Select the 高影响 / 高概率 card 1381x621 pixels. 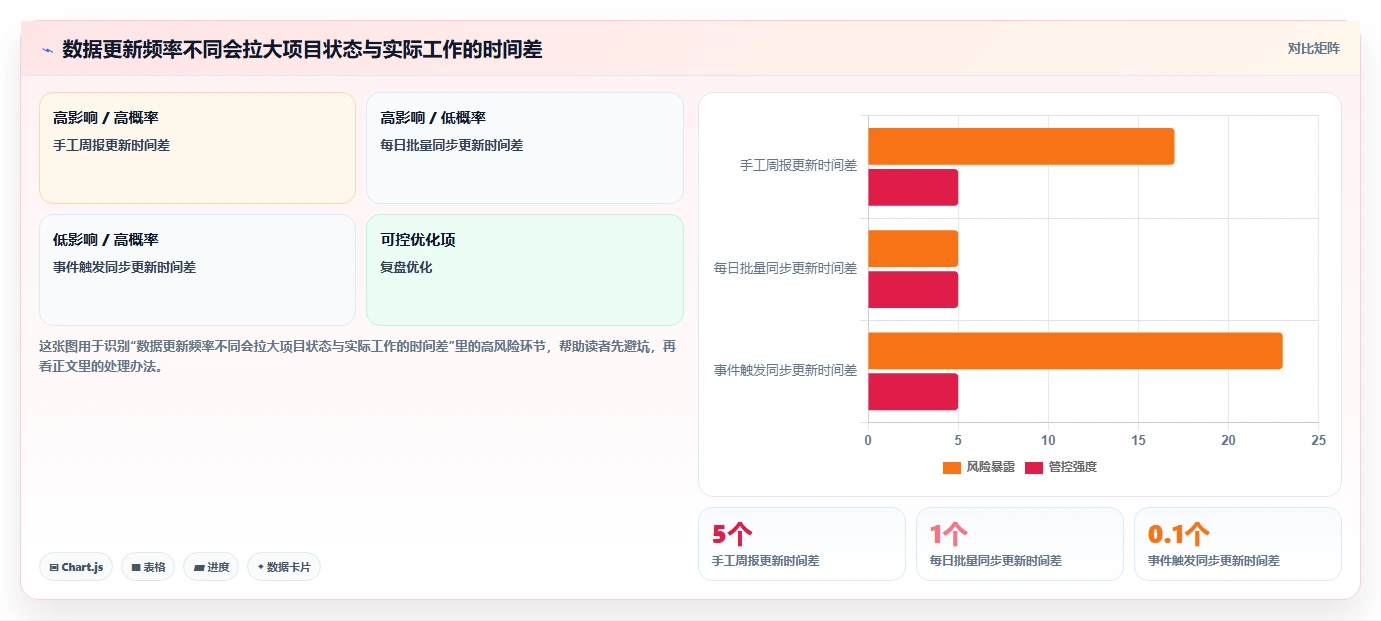[197, 148]
